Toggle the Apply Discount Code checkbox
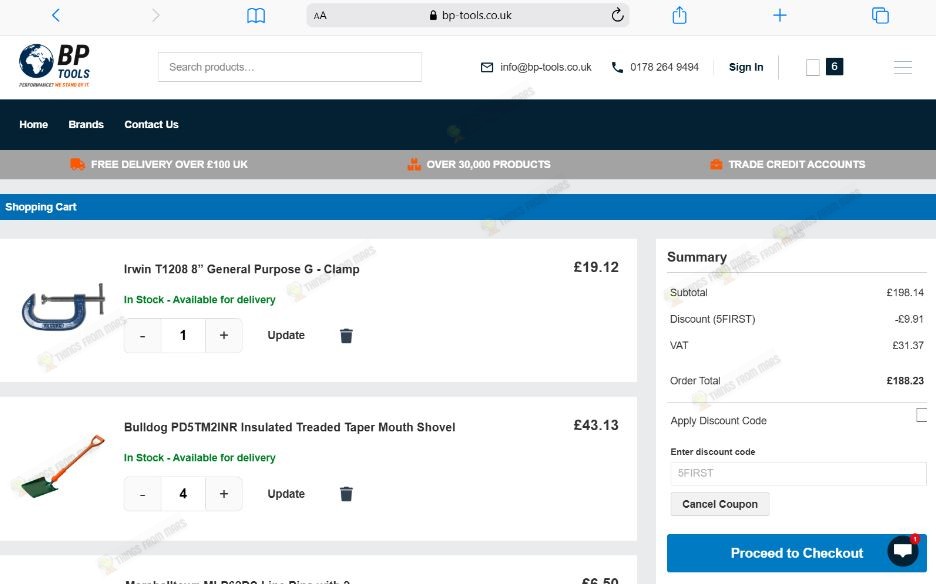 [922, 415]
